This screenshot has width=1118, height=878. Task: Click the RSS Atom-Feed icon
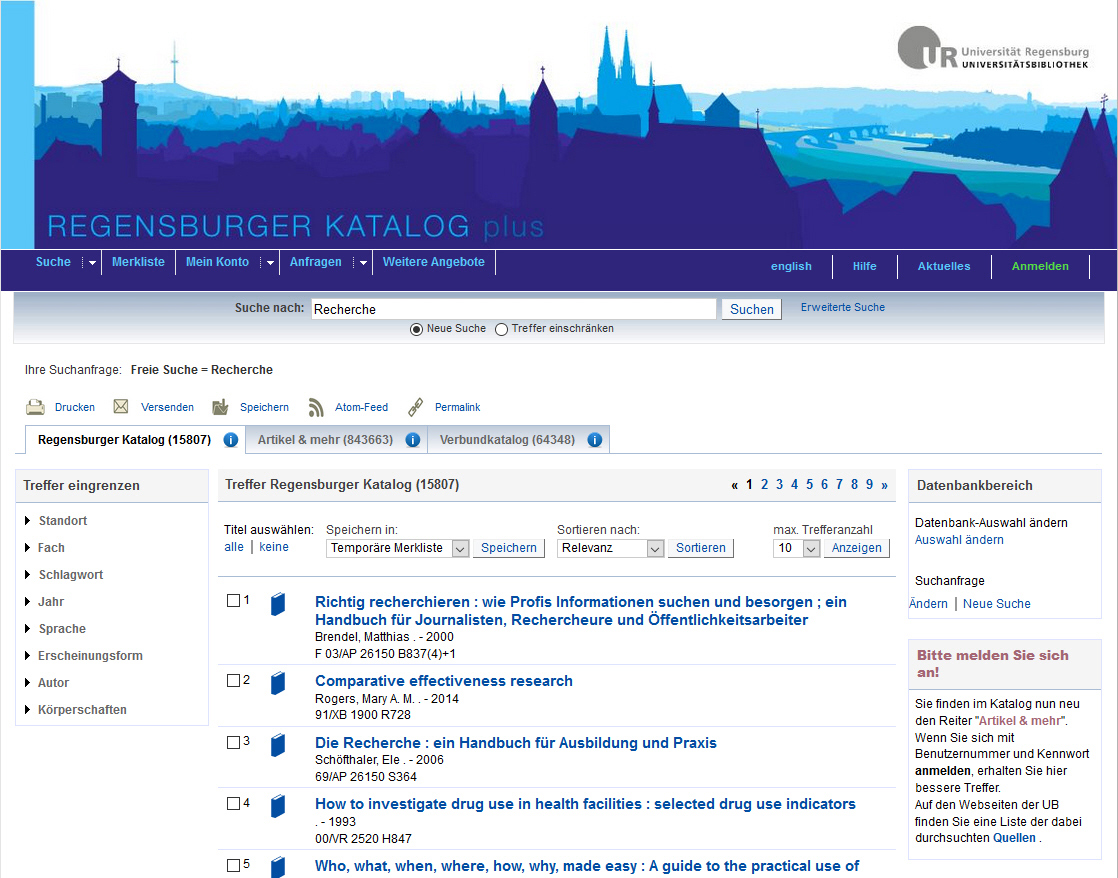pyautogui.click(x=316, y=407)
